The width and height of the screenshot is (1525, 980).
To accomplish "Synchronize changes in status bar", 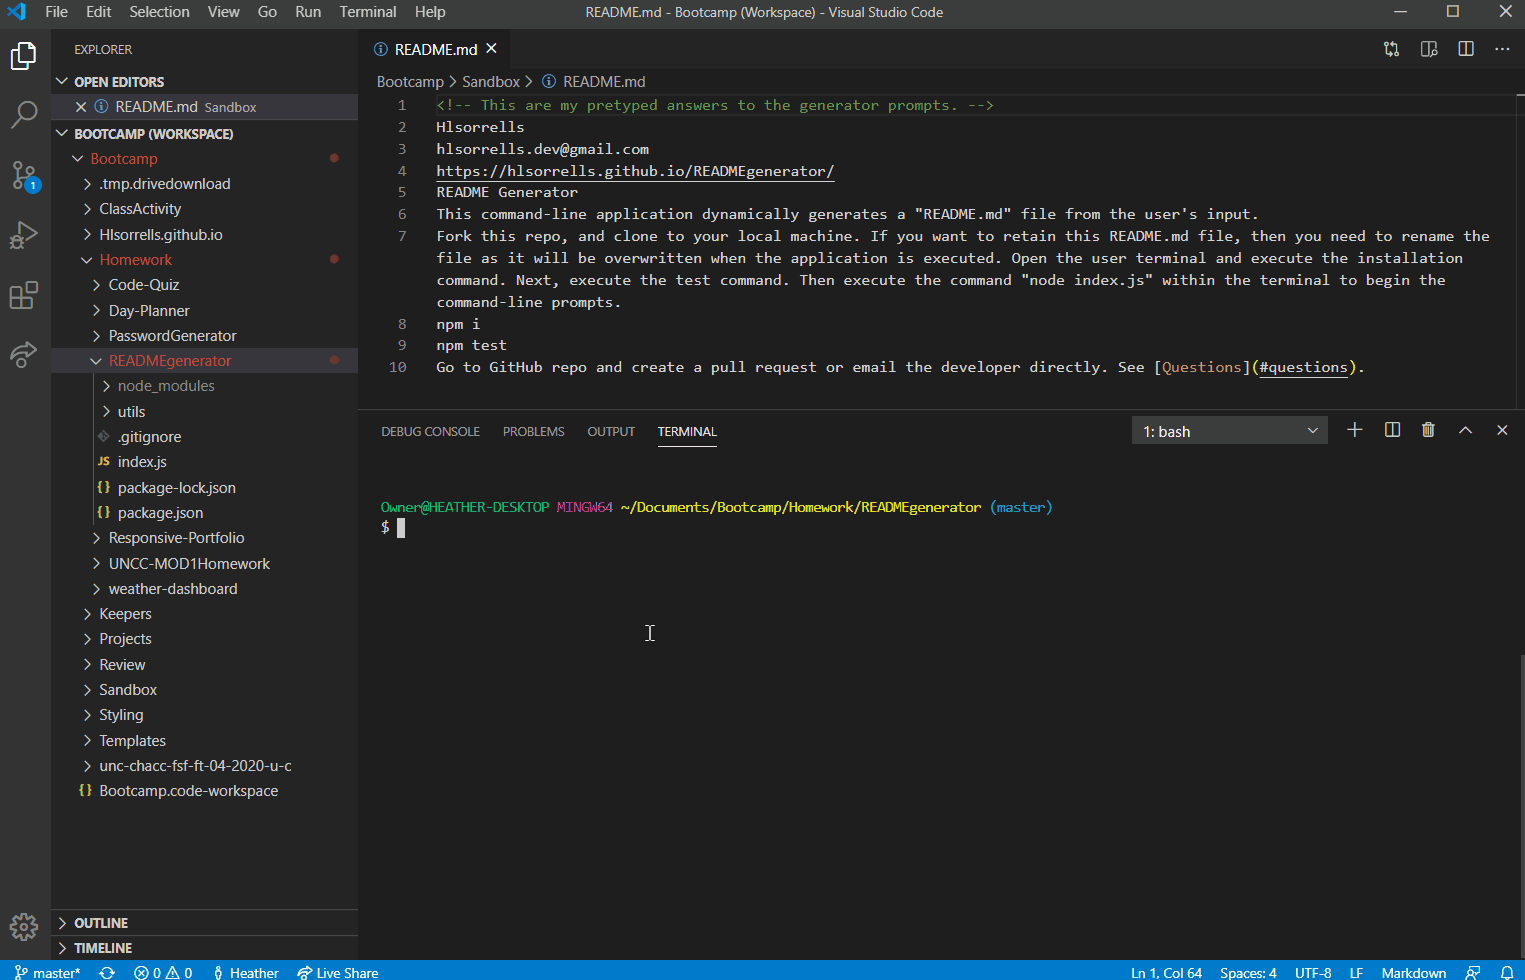I will pos(107,972).
